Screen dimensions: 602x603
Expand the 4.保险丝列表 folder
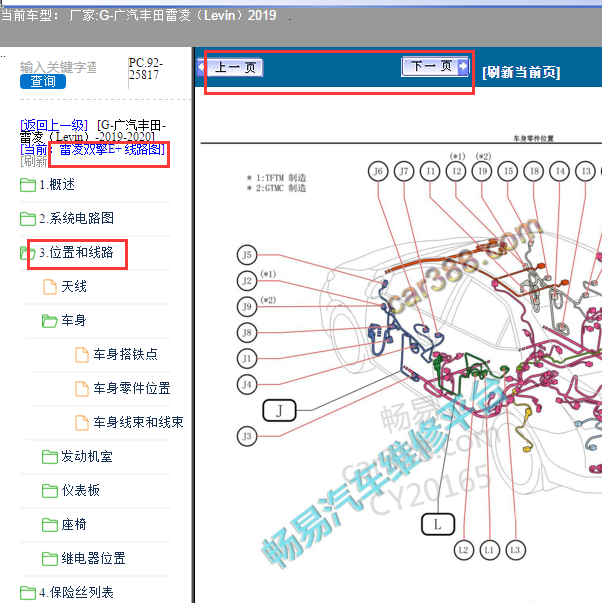pos(76,592)
